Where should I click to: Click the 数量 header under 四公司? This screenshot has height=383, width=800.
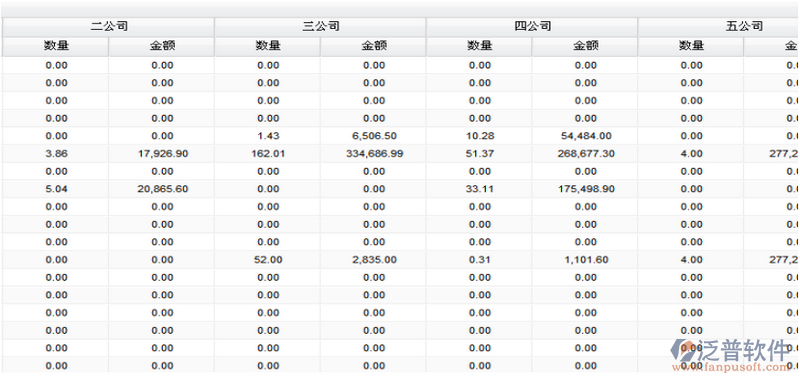coord(479,46)
